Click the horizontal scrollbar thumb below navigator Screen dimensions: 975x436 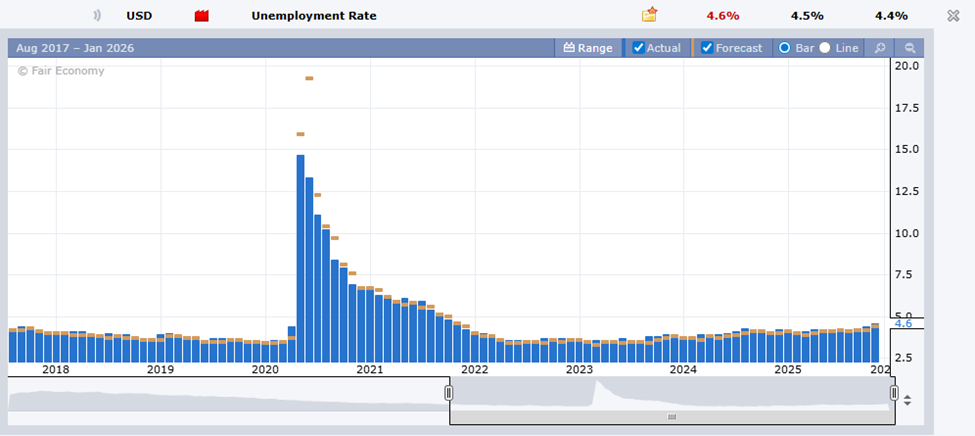pos(672,417)
